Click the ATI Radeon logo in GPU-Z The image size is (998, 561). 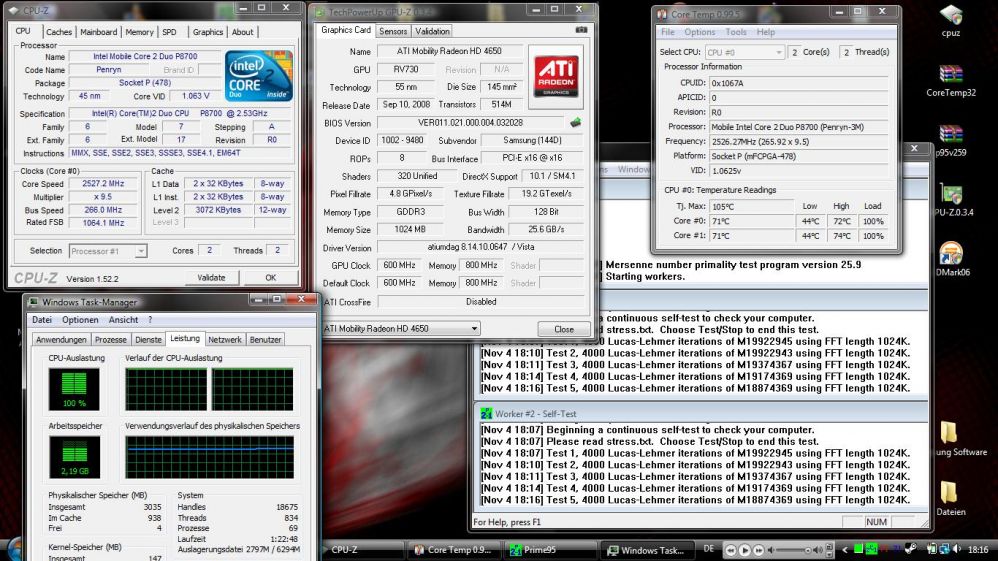[x=555, y=77]
